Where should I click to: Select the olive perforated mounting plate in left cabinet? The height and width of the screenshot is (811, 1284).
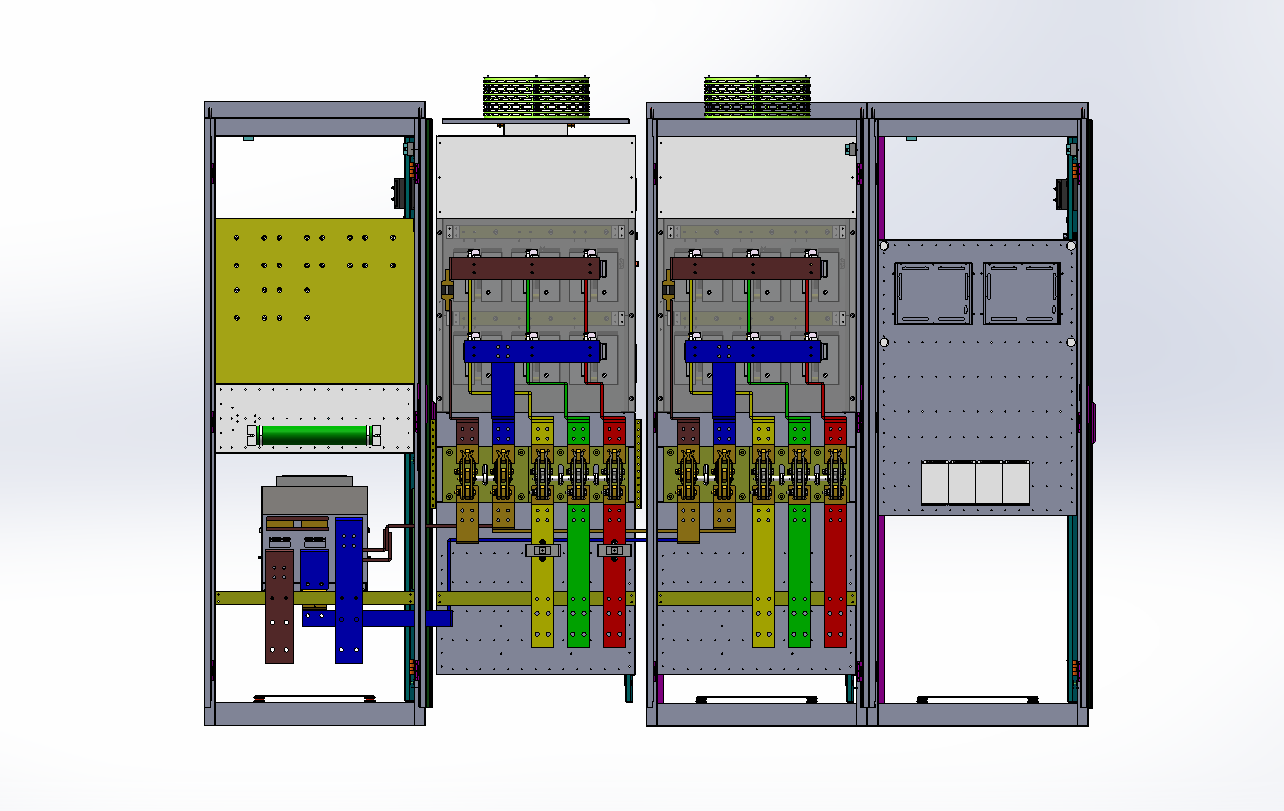pos(315,301)
